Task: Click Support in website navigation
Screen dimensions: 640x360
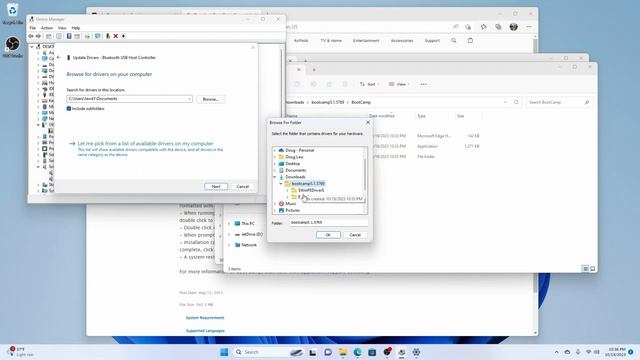Action: tap(432, 41)
